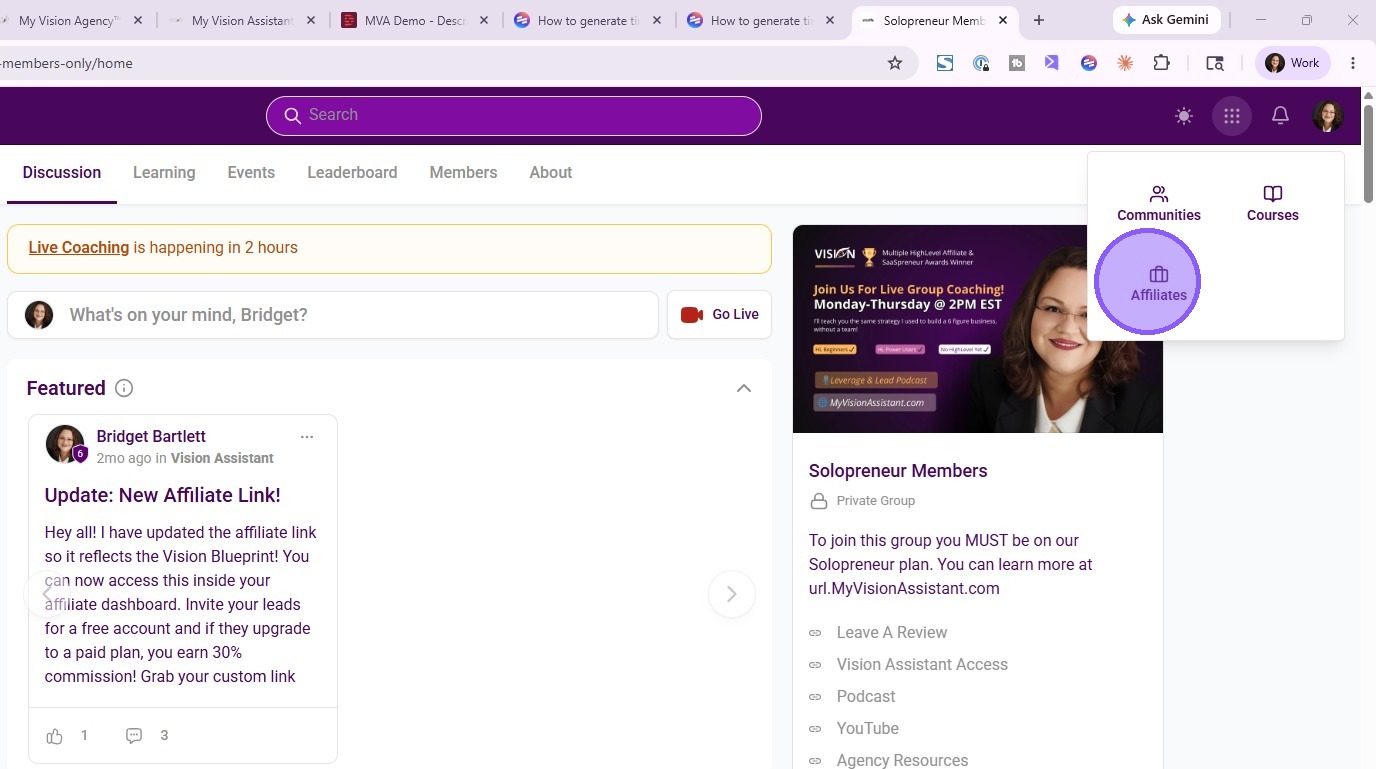Open comments on the featured post

pos(134,736)
